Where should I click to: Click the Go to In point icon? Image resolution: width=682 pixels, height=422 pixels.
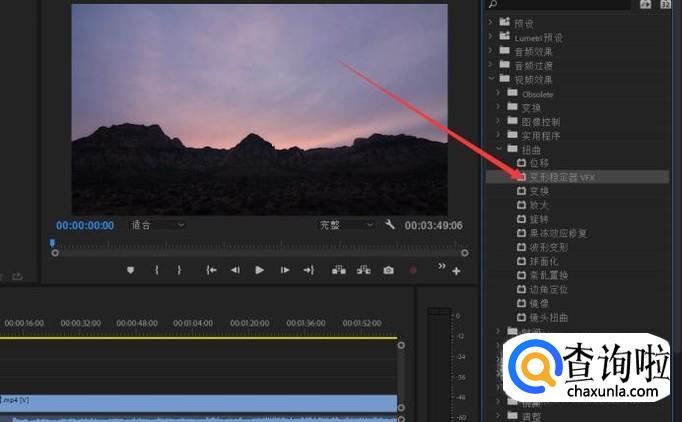coord(210,270)
